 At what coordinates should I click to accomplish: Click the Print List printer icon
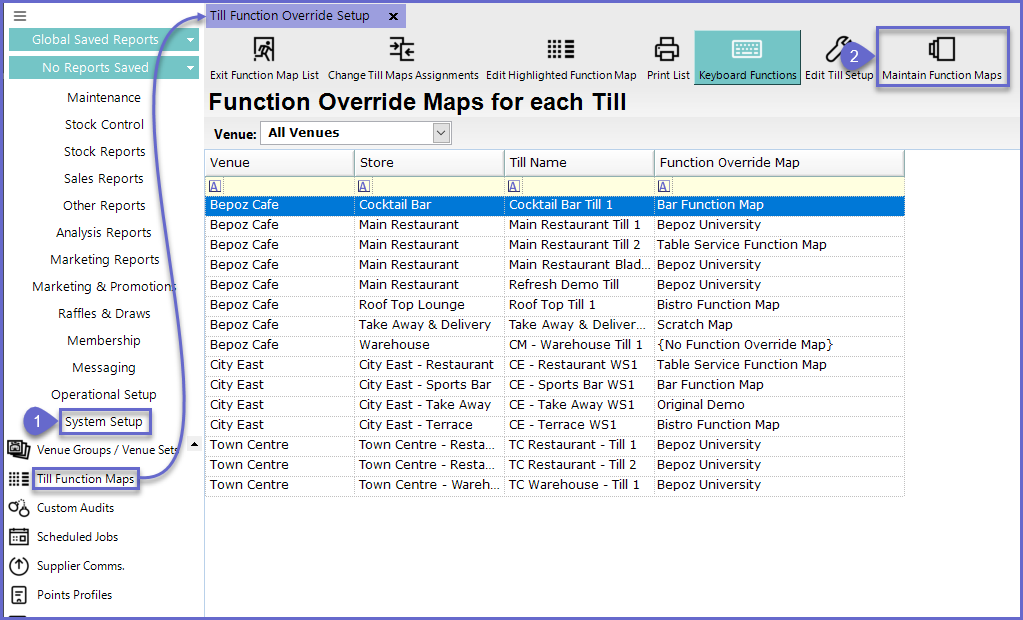pyautogui.click(x=667, y=50)
